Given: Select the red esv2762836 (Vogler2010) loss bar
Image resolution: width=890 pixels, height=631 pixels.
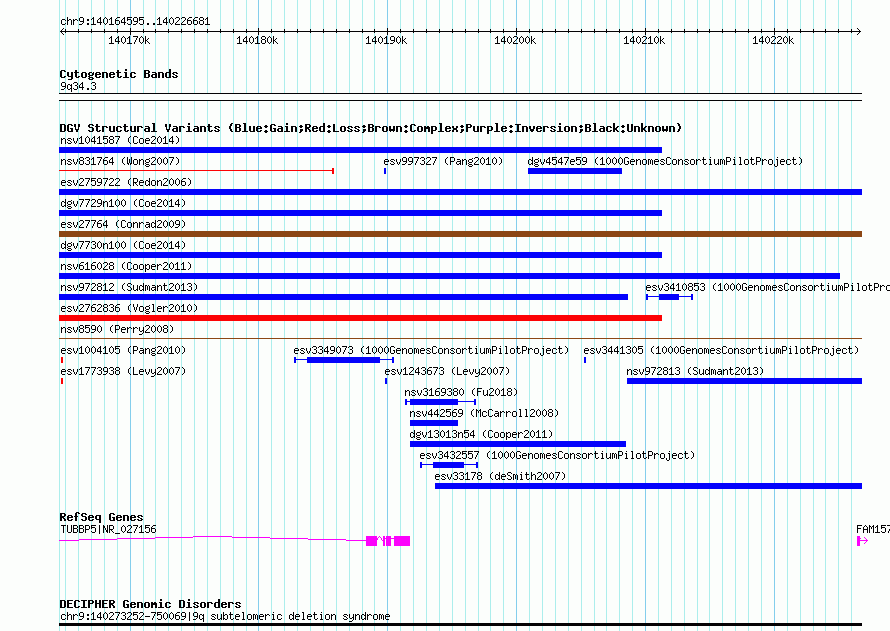Looking at the screenshot, I should [360, 318].
